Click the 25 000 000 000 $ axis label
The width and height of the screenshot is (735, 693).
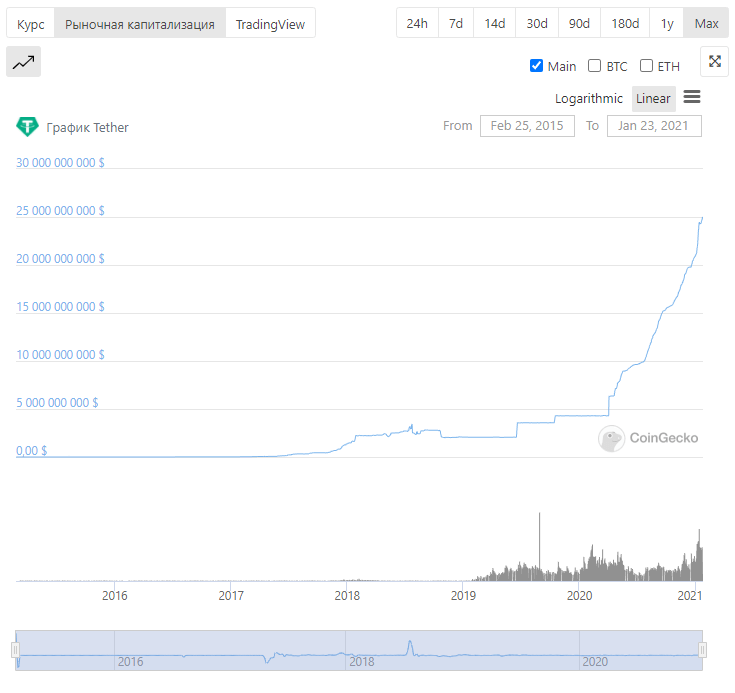coord(60,211)
